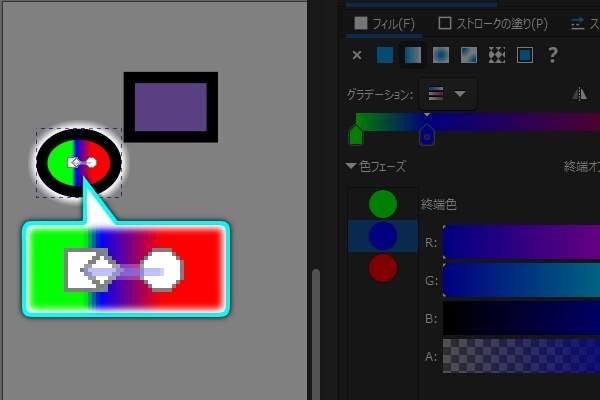Adjust the A alpha slider
This screenshot has width=600, height=400.
point(521,356)
